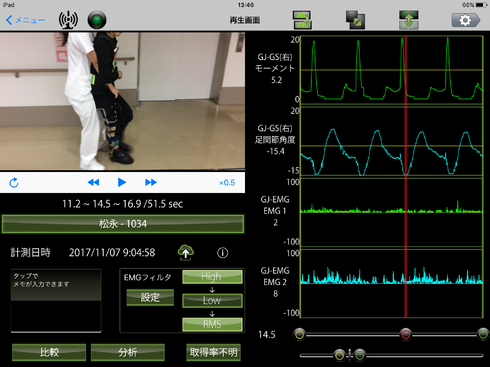490x367 pixels.
Task: Tap the yellow handle on lower slider
Action: (x=339, y=355)
